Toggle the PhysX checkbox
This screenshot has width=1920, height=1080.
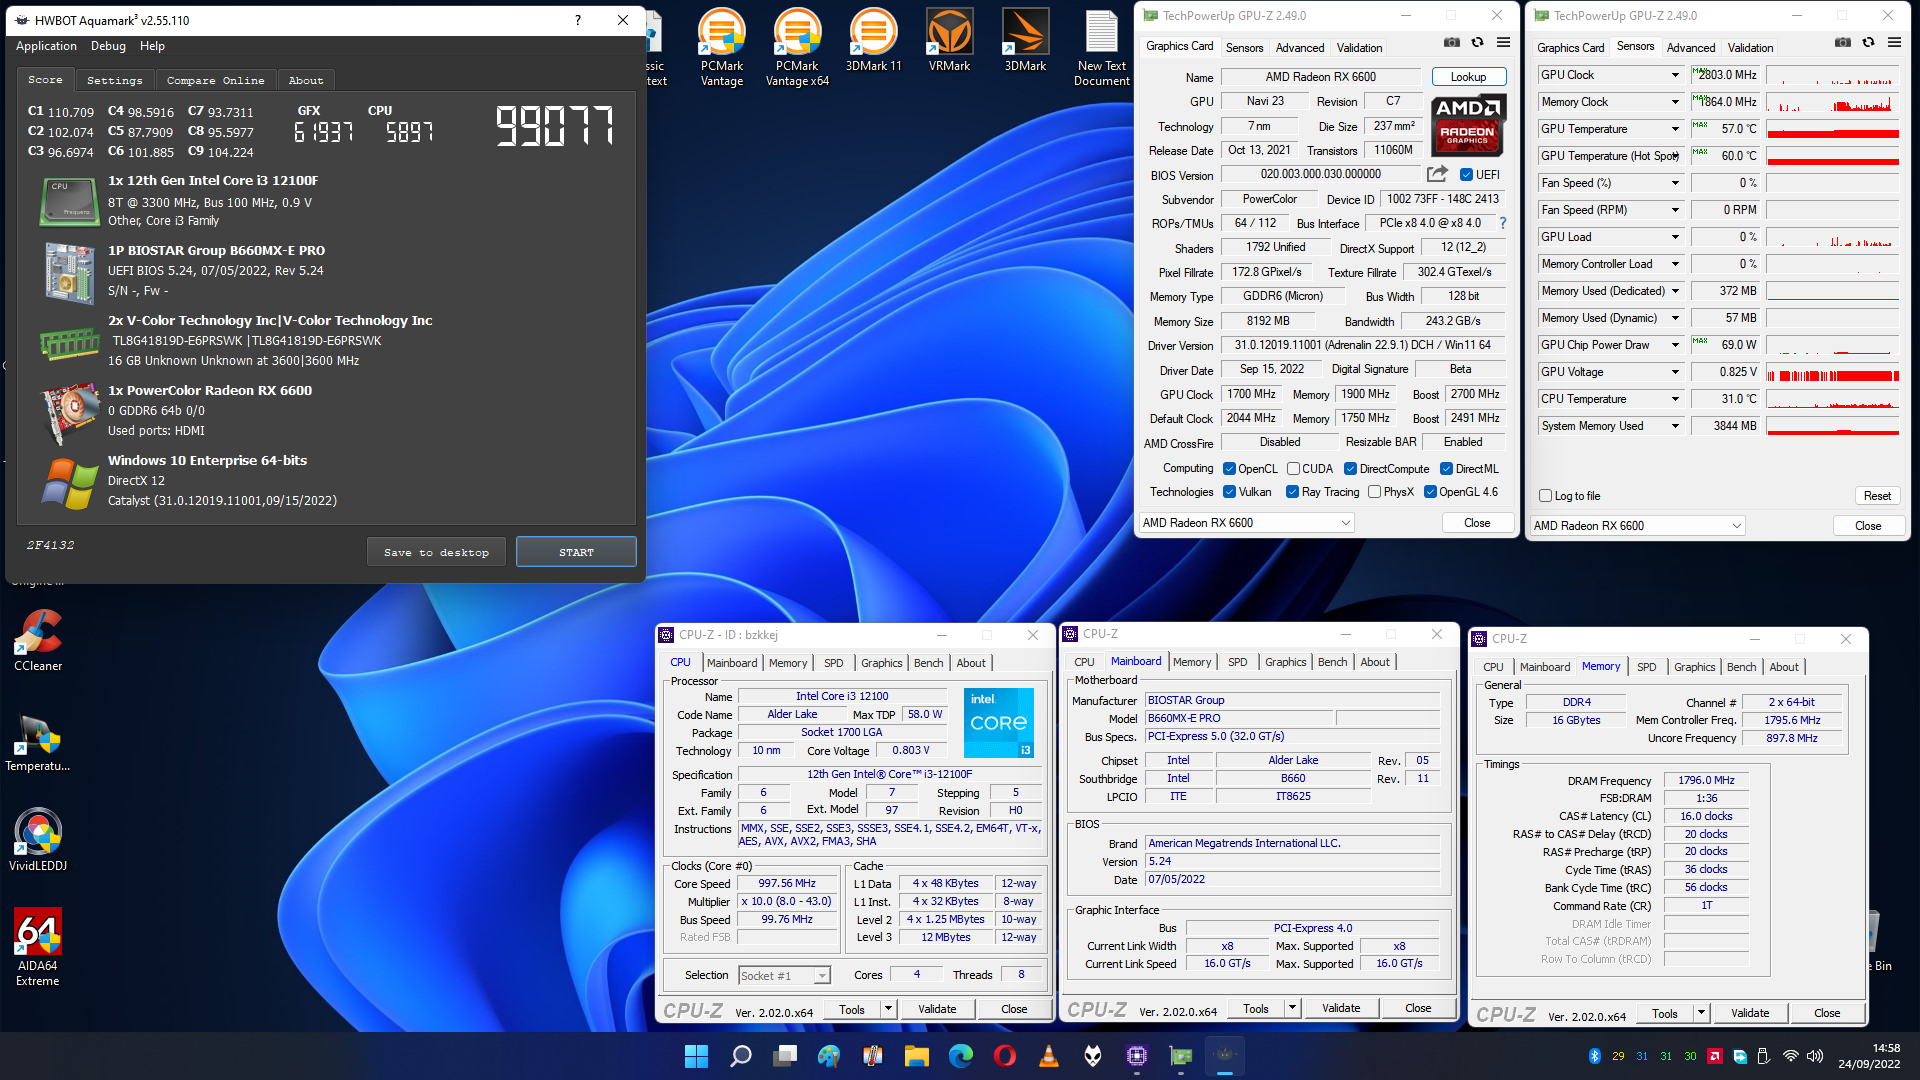tap(1374, 492)
